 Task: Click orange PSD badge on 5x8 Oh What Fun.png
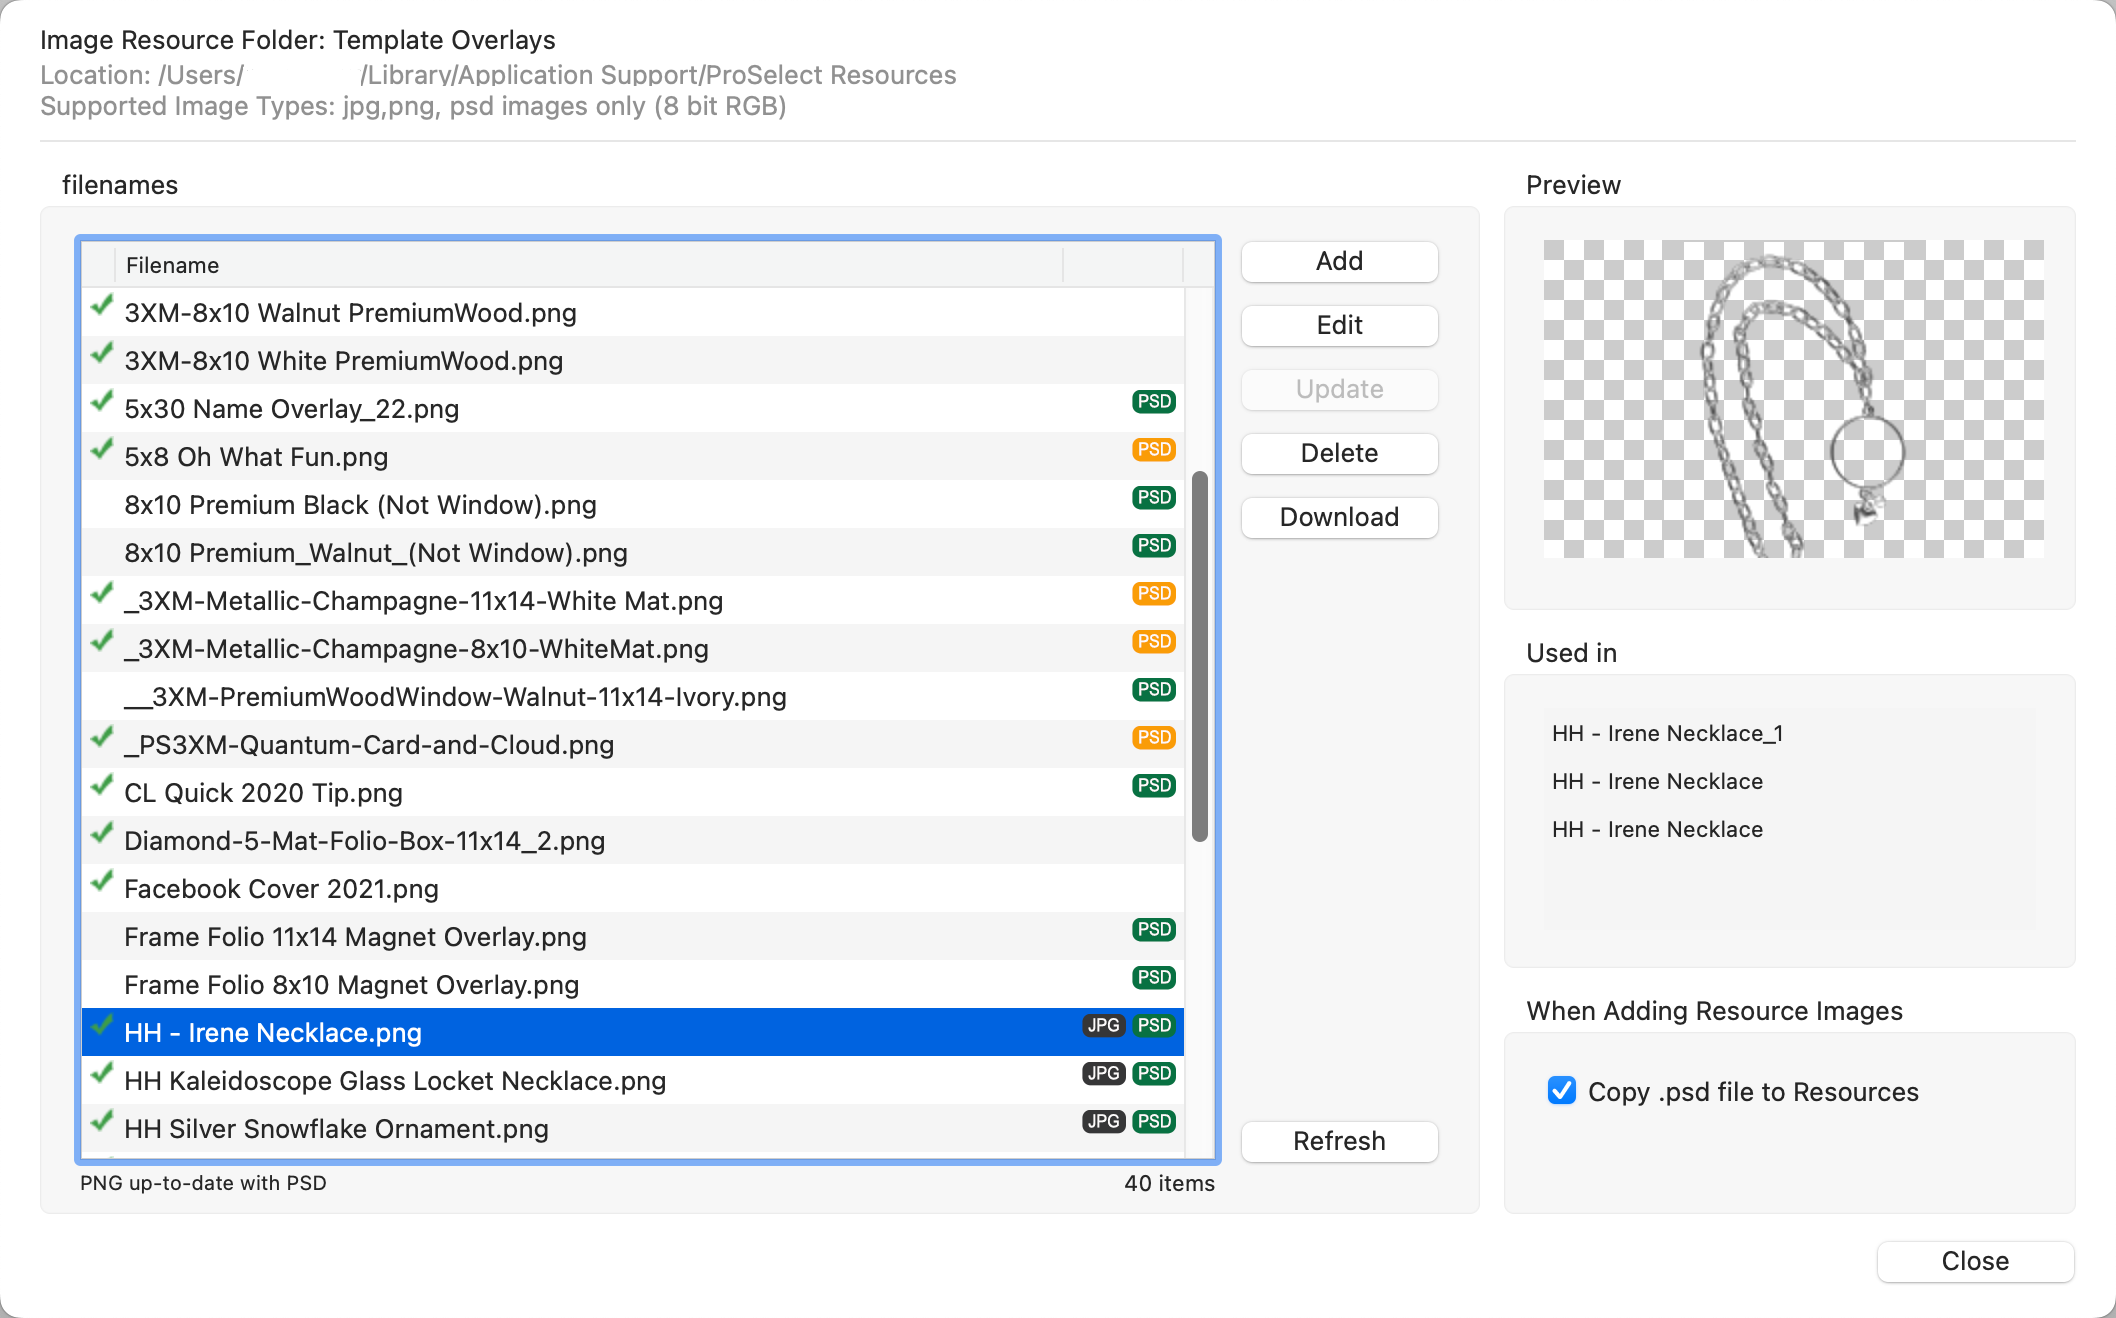pyautogui.click(x=1153, y=450)
